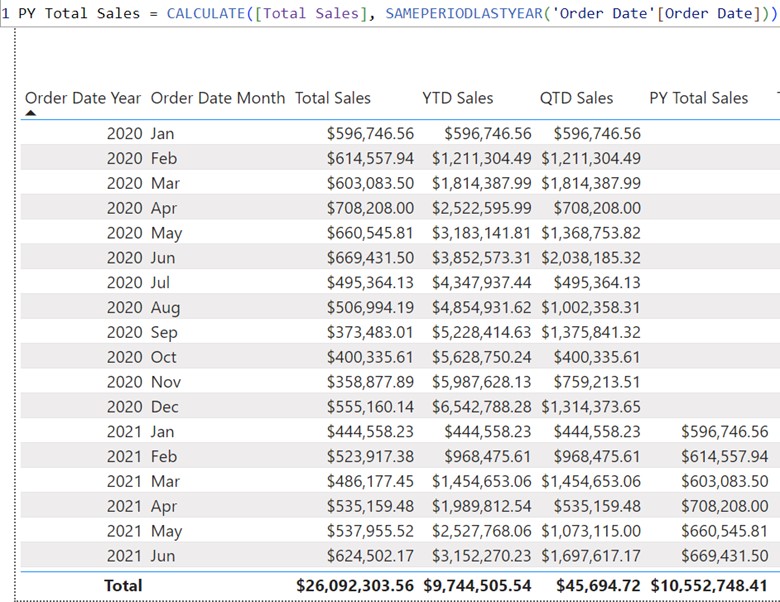This screenshot has width=780, height=602.
Task: Sort table by Total Sales column header
Action: (332, 98)
